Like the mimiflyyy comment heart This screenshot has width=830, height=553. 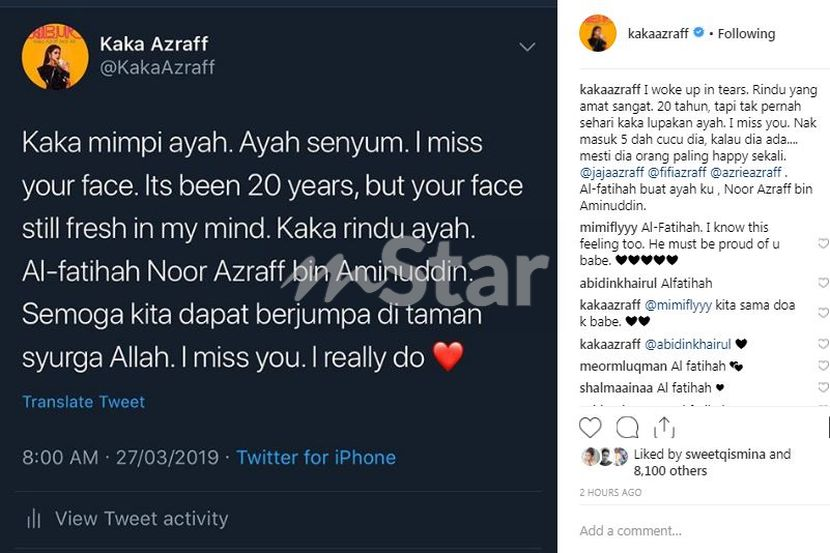coord(823,243)
